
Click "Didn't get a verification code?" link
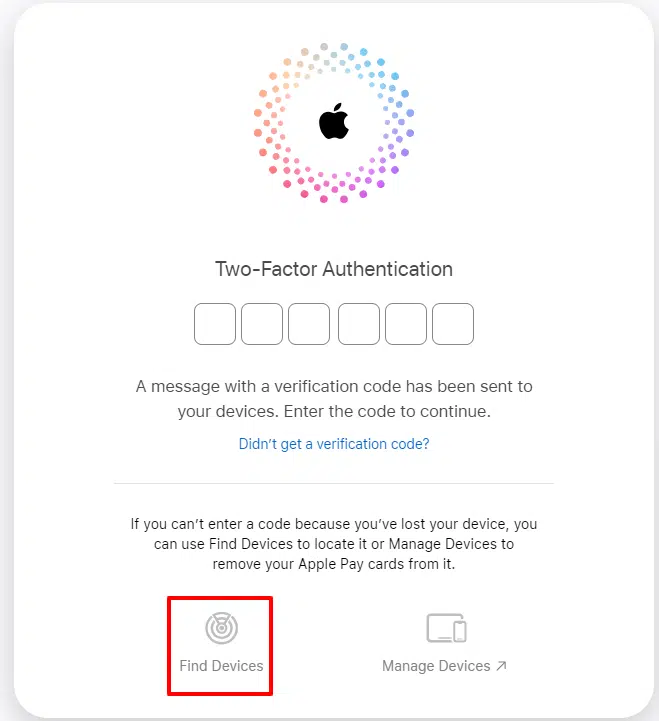pyautogui.click(x=334, y=444)
